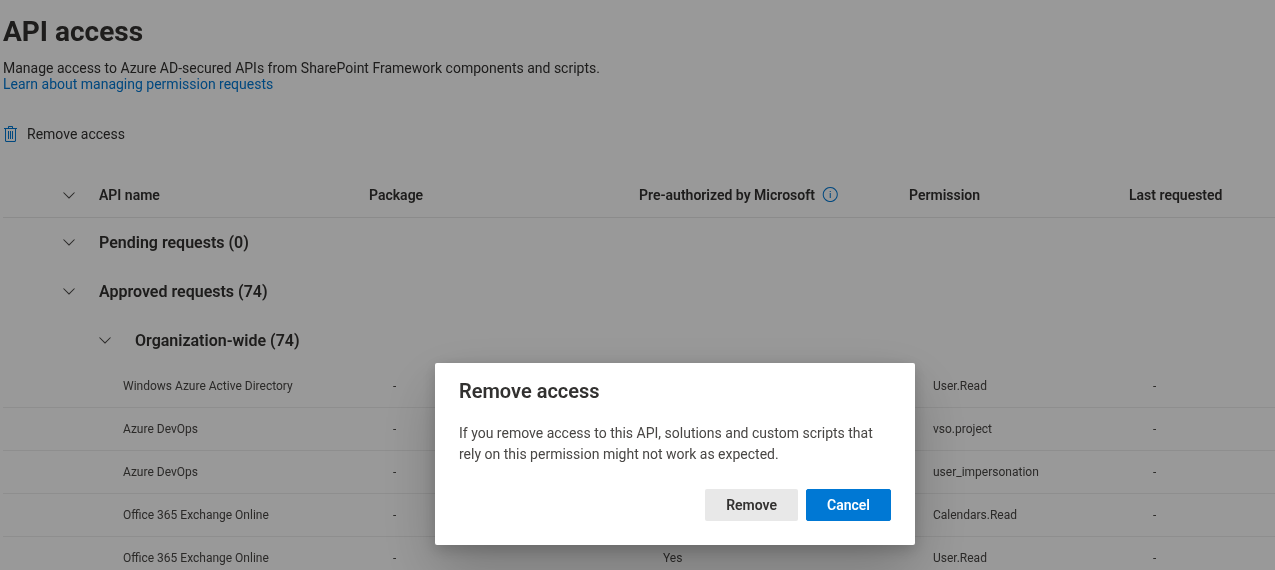The image size is (1275, 570).
Task: Select Office 365 Exchange Online Calendars.Read row
Action: 637,514
